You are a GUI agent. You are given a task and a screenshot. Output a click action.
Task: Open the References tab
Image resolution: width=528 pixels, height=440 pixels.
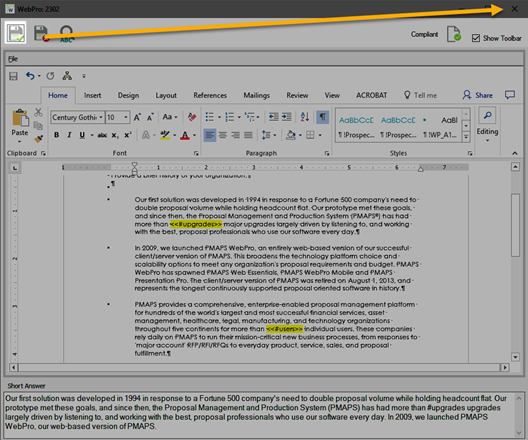[x=210, y=95]
